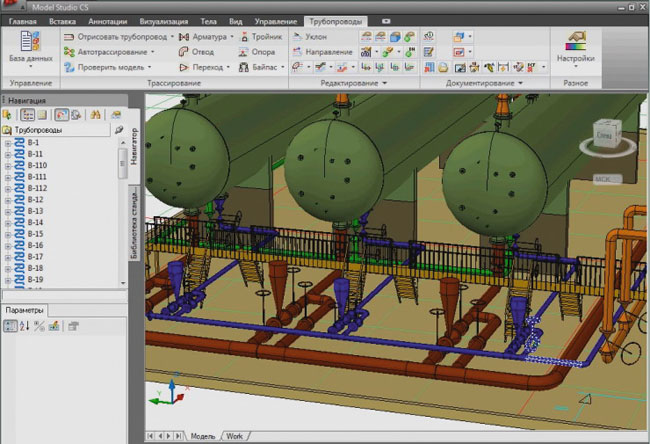
Task: Open the Арматура dropdown arrow
Action: pyautogui.click(x=231, y=37)
